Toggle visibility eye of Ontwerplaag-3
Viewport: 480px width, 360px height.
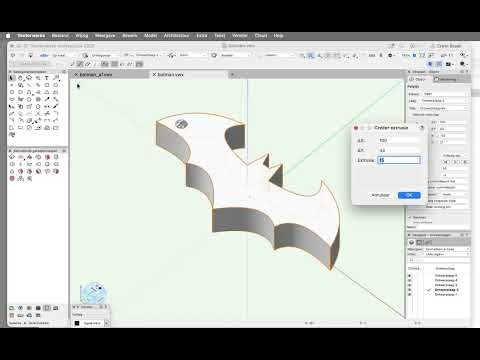(x=410, y=285)
